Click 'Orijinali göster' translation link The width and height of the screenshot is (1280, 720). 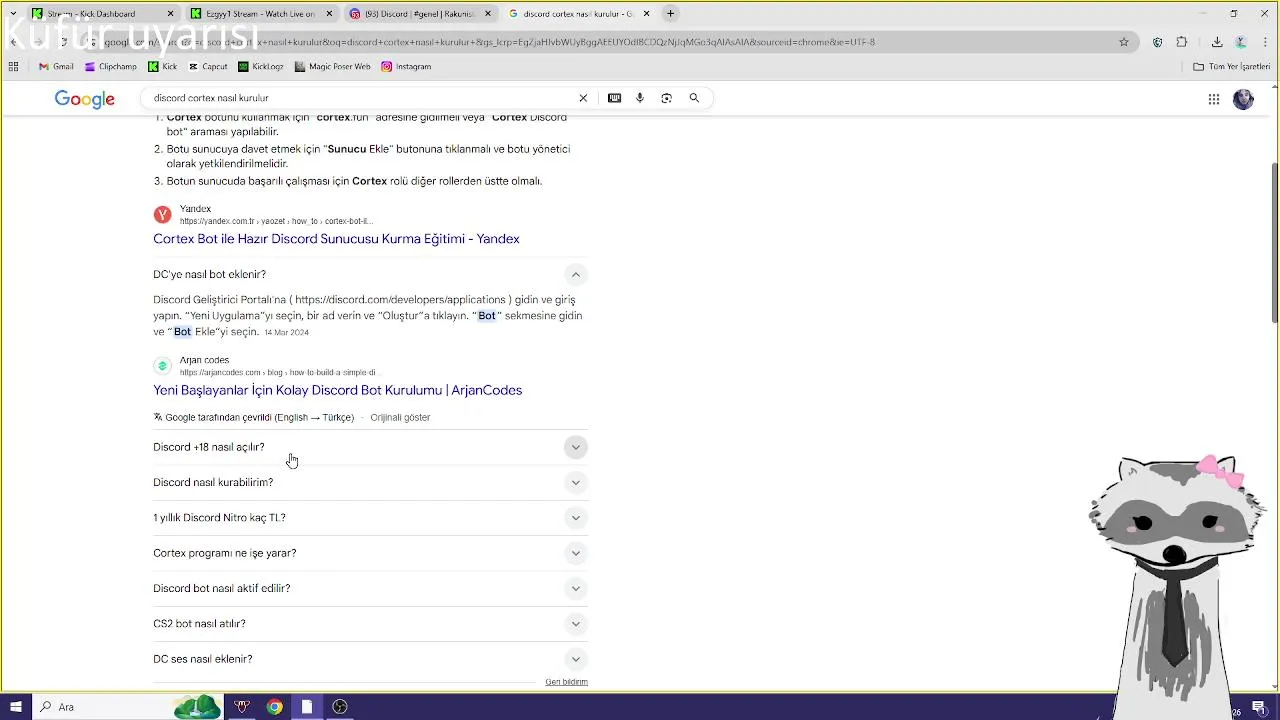[x=400, y=417]
